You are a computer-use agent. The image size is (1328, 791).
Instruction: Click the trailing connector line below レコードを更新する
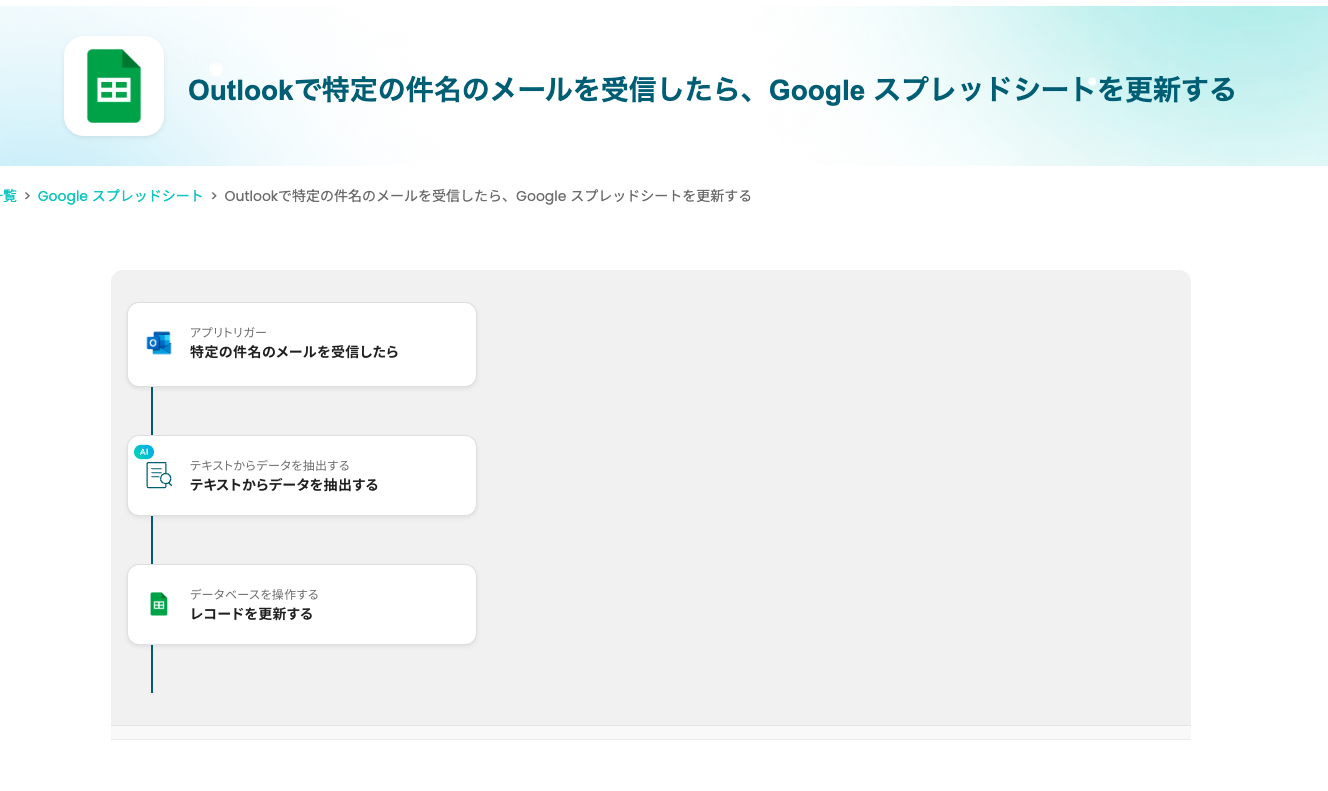click(152, 669)
